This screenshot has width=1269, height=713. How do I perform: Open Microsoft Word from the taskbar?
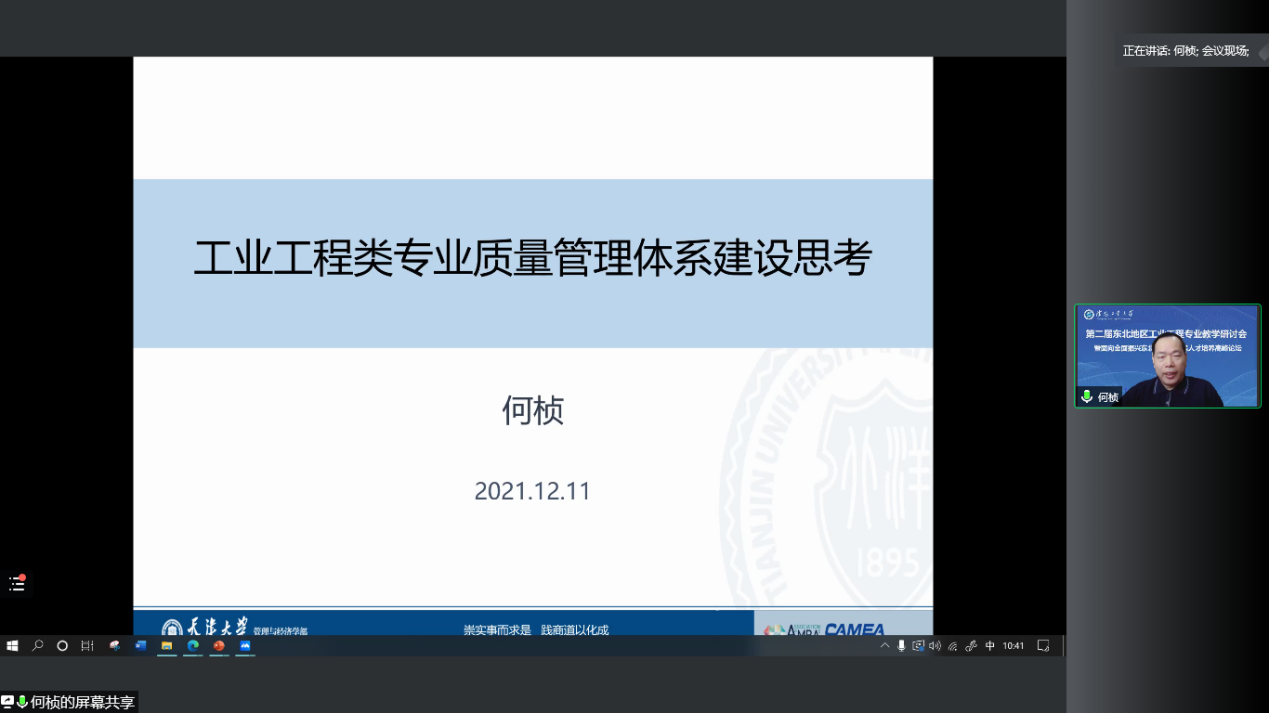click(141, 646)
